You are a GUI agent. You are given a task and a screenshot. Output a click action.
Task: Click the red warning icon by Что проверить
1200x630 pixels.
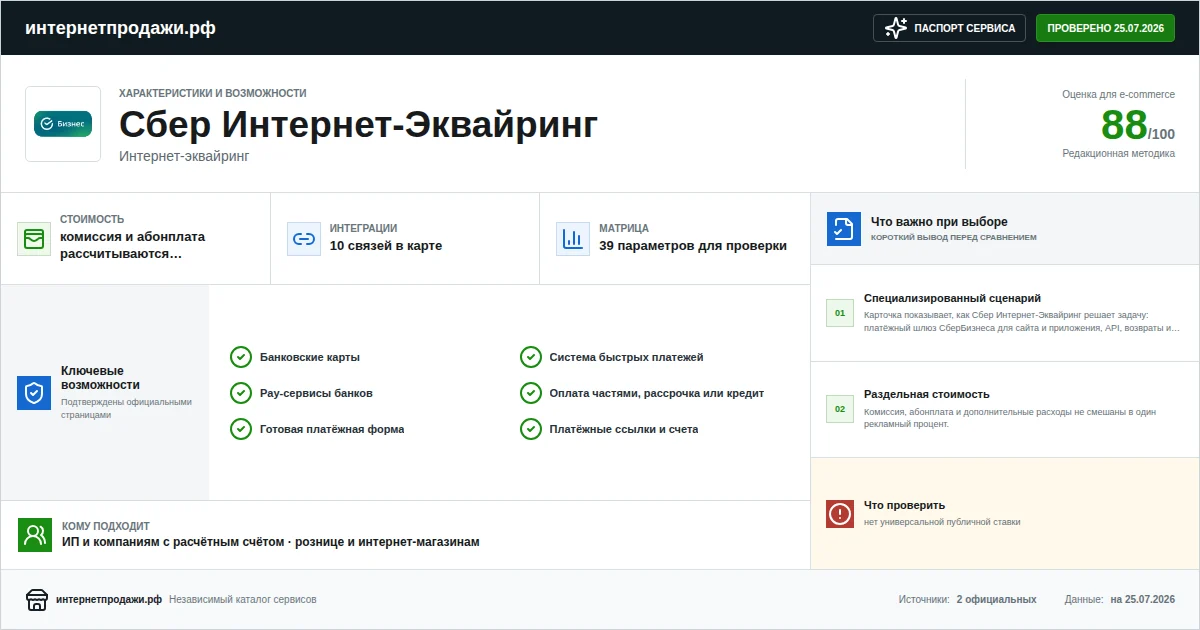(x=840, y=514)
